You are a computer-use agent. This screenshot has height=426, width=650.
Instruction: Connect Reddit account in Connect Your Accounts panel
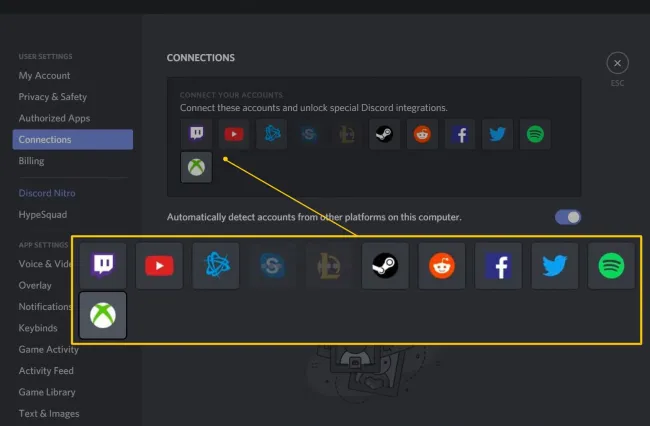click(422, 134)
